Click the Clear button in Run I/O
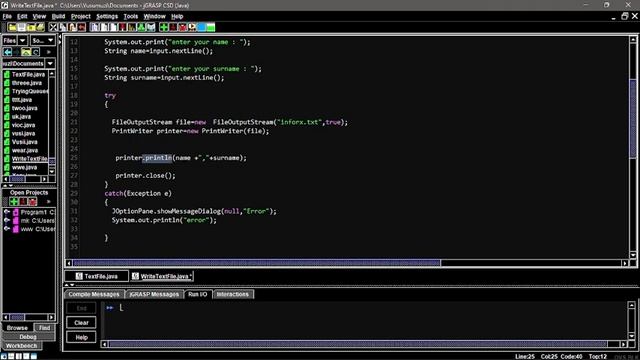The image size is (640, 360). [81, 322]
